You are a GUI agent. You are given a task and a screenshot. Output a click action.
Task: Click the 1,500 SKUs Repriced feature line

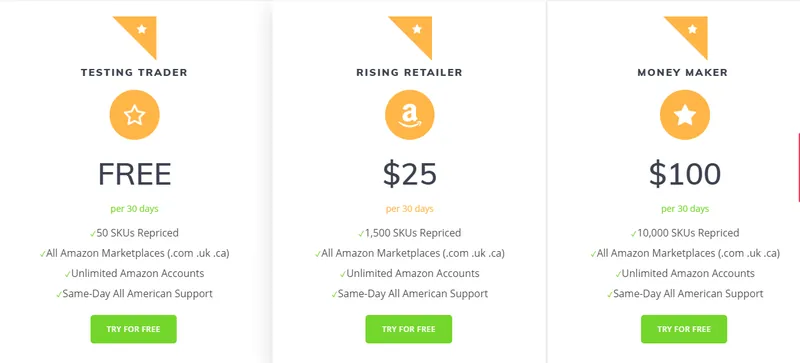point(410,233)
